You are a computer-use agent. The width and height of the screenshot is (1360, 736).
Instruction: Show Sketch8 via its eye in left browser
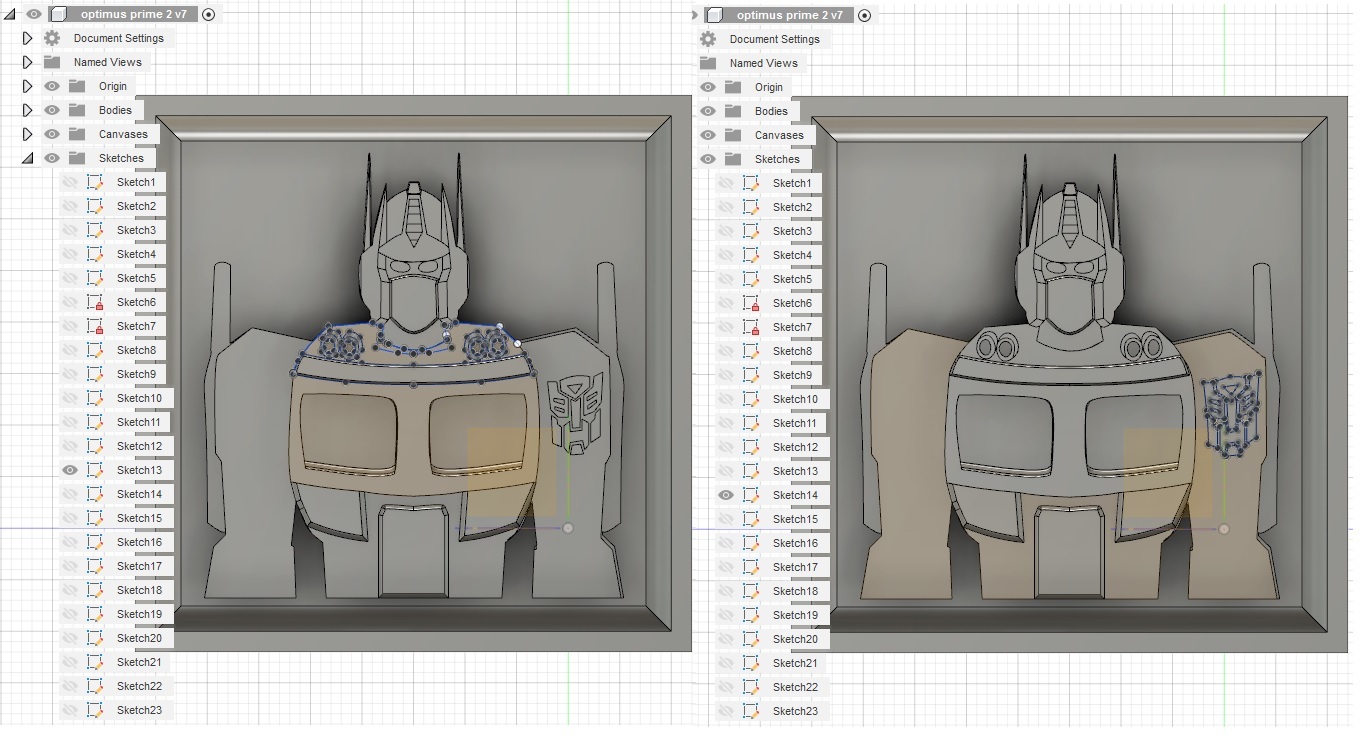(70, 350)
